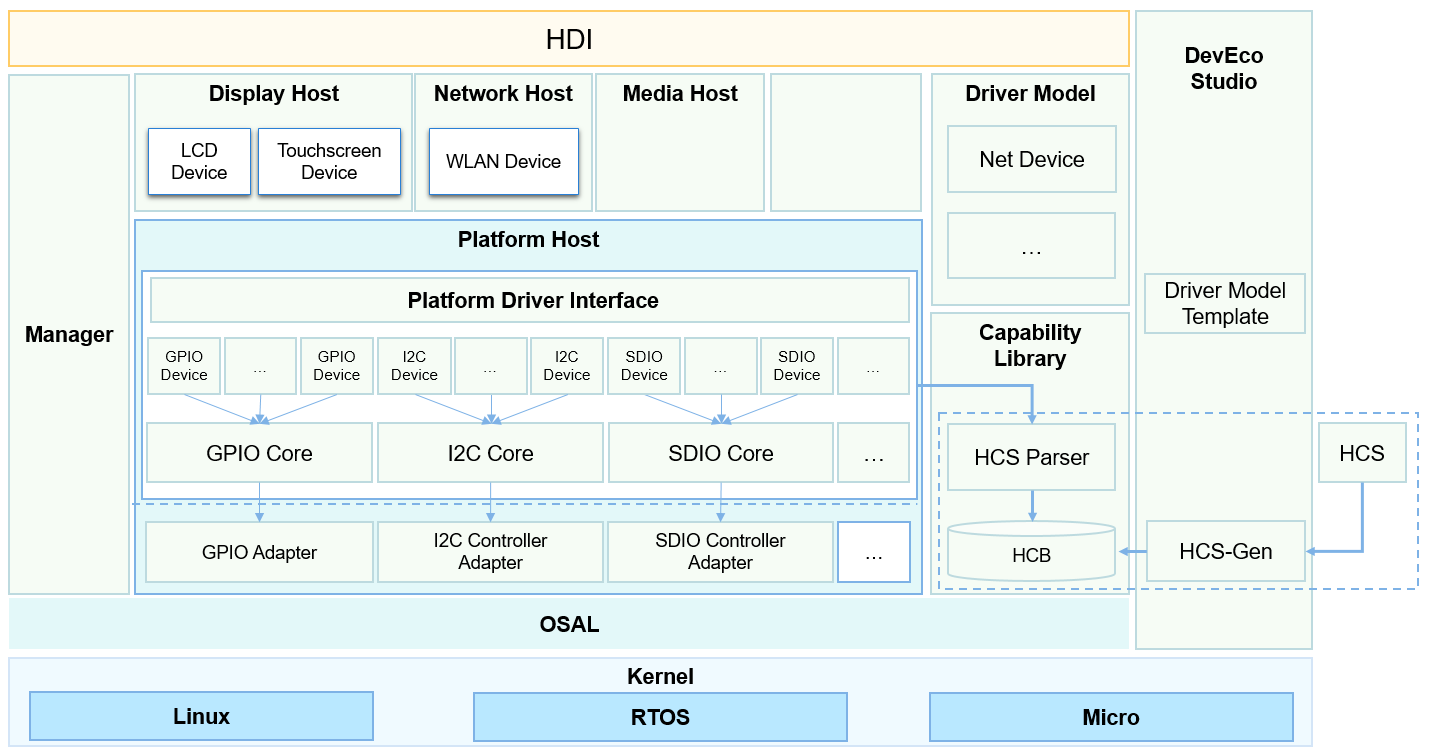Select the LCD Device box

coord(199,161)
